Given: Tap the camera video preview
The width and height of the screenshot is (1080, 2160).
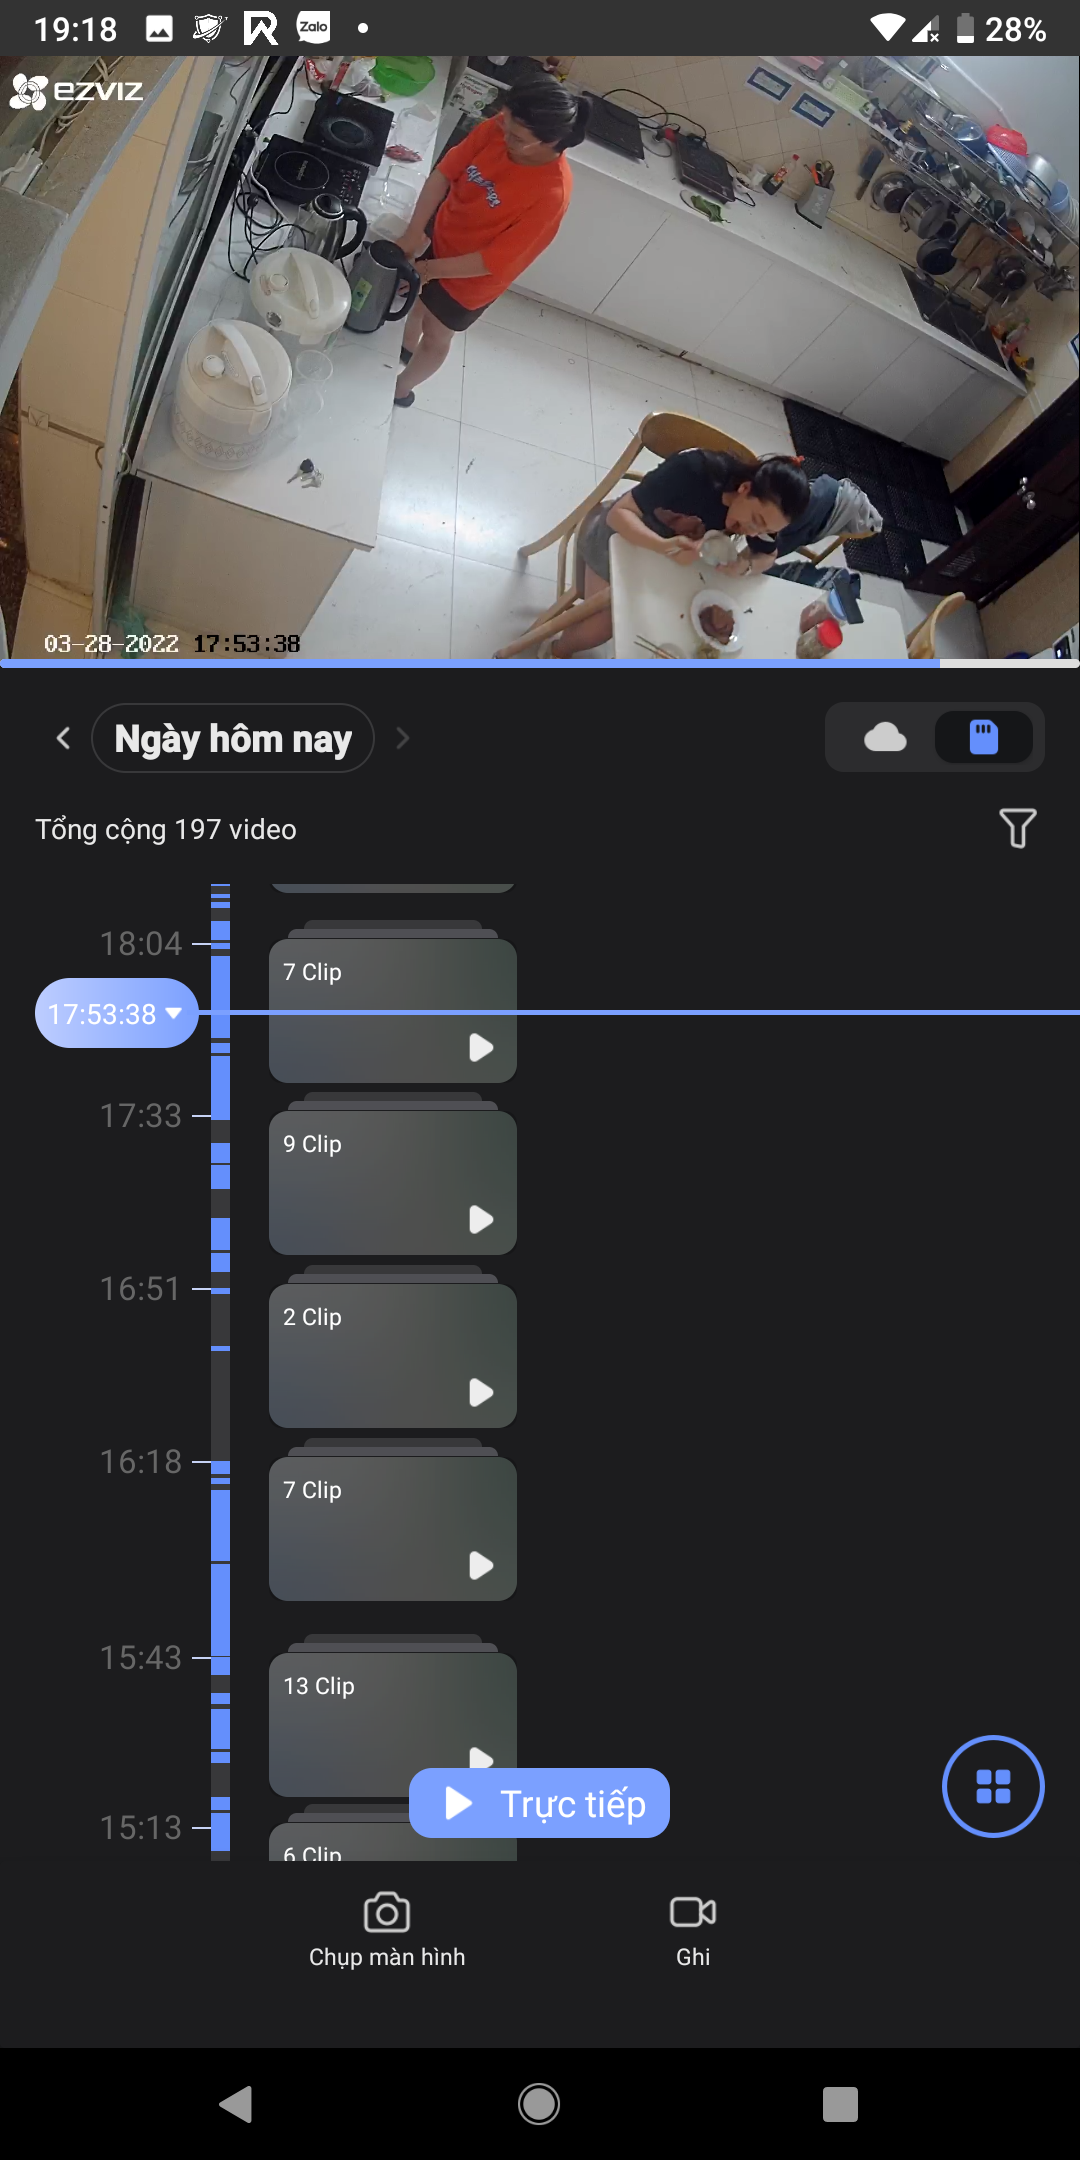Looking at the screenshot, I should pos(540,357).
